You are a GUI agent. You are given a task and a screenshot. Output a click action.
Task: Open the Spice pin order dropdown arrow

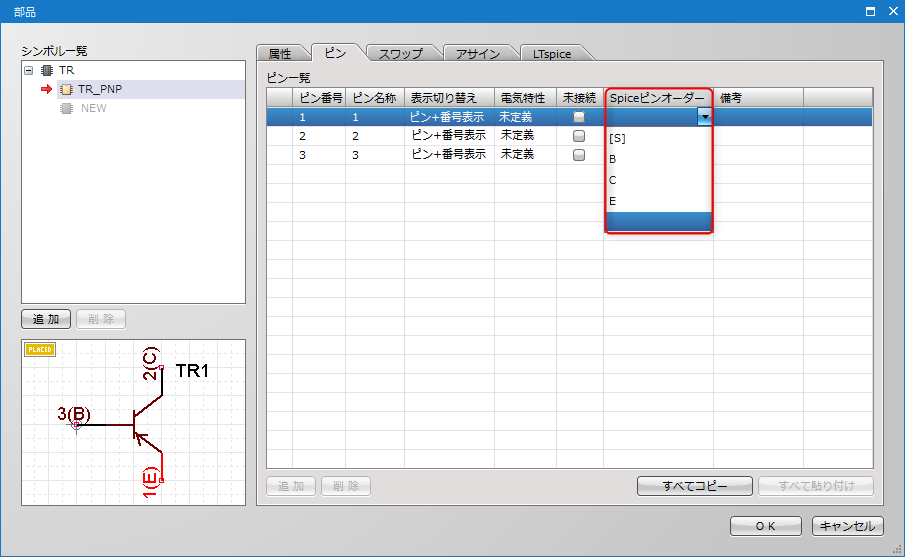coord(704,117)
